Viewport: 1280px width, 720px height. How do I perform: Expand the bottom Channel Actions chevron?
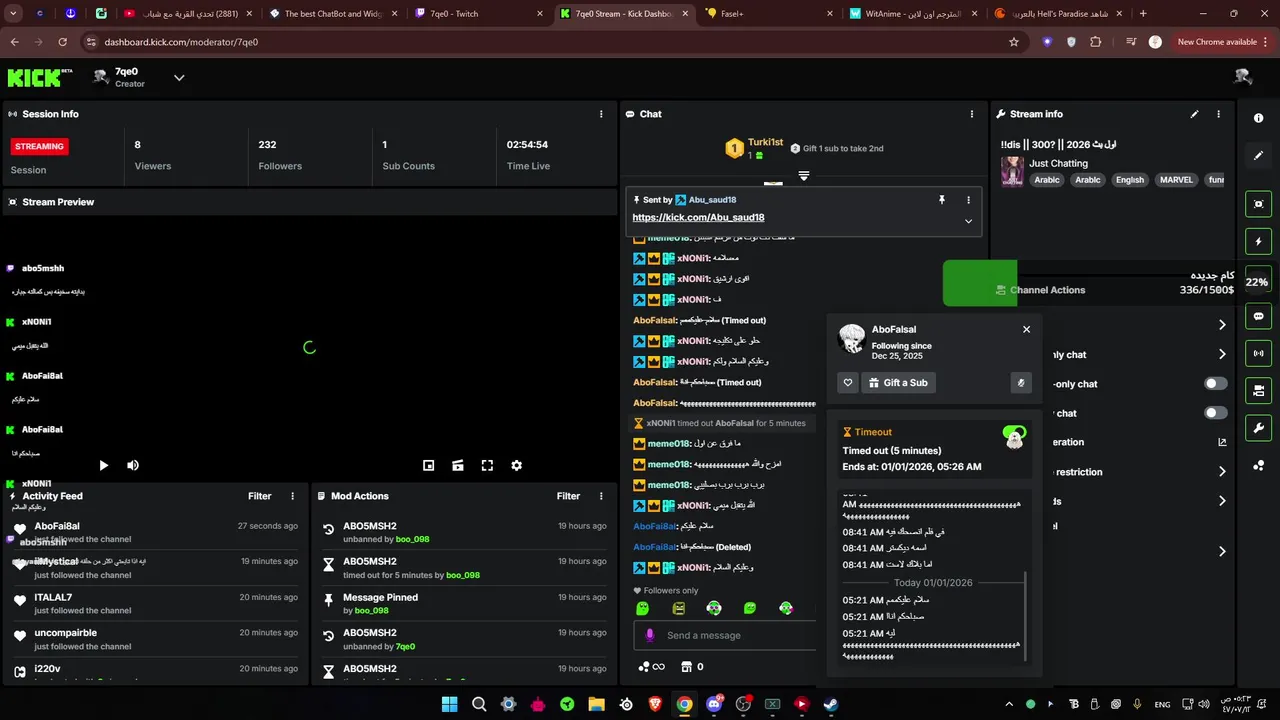[x=1222, y=551]
